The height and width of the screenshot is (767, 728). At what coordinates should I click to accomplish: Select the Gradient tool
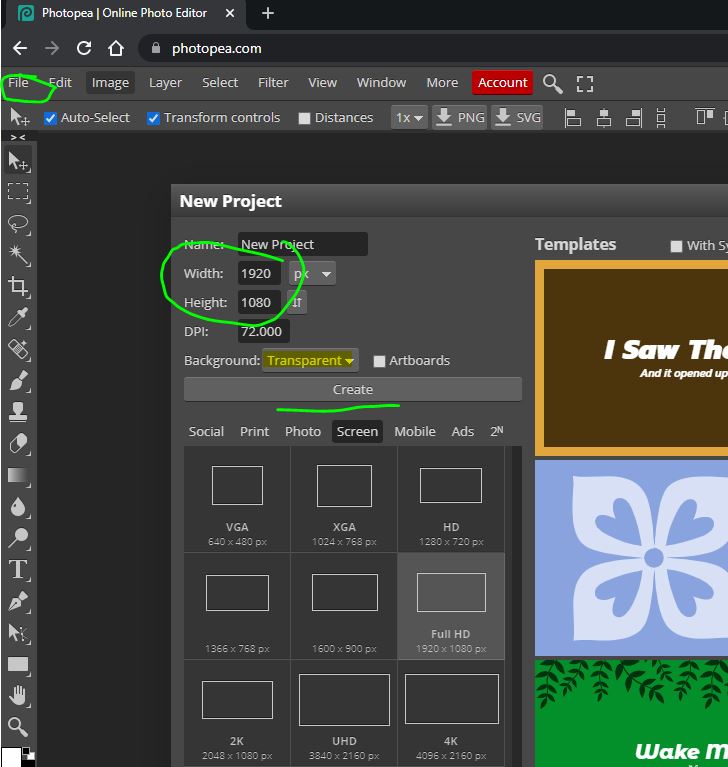tap(18, 475)
